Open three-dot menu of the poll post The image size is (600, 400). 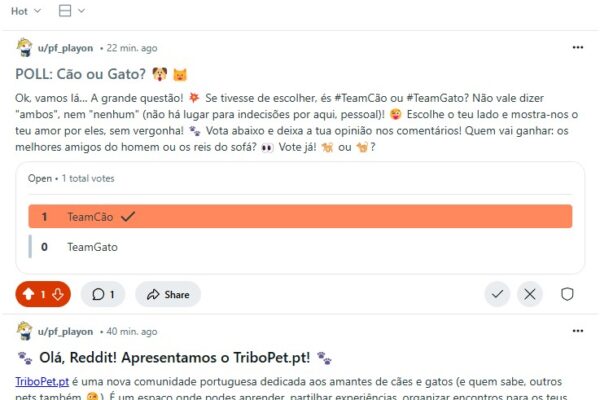click(x=577, y=47)
